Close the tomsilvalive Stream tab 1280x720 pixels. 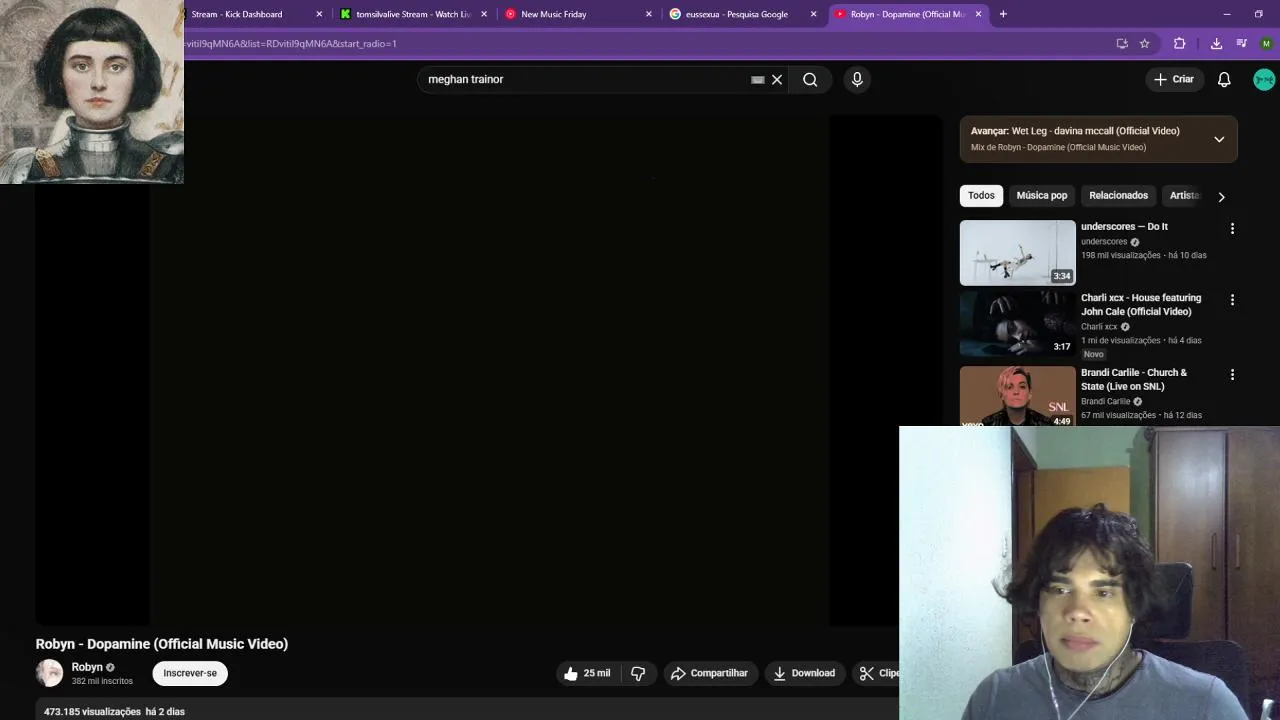point(484,14)
